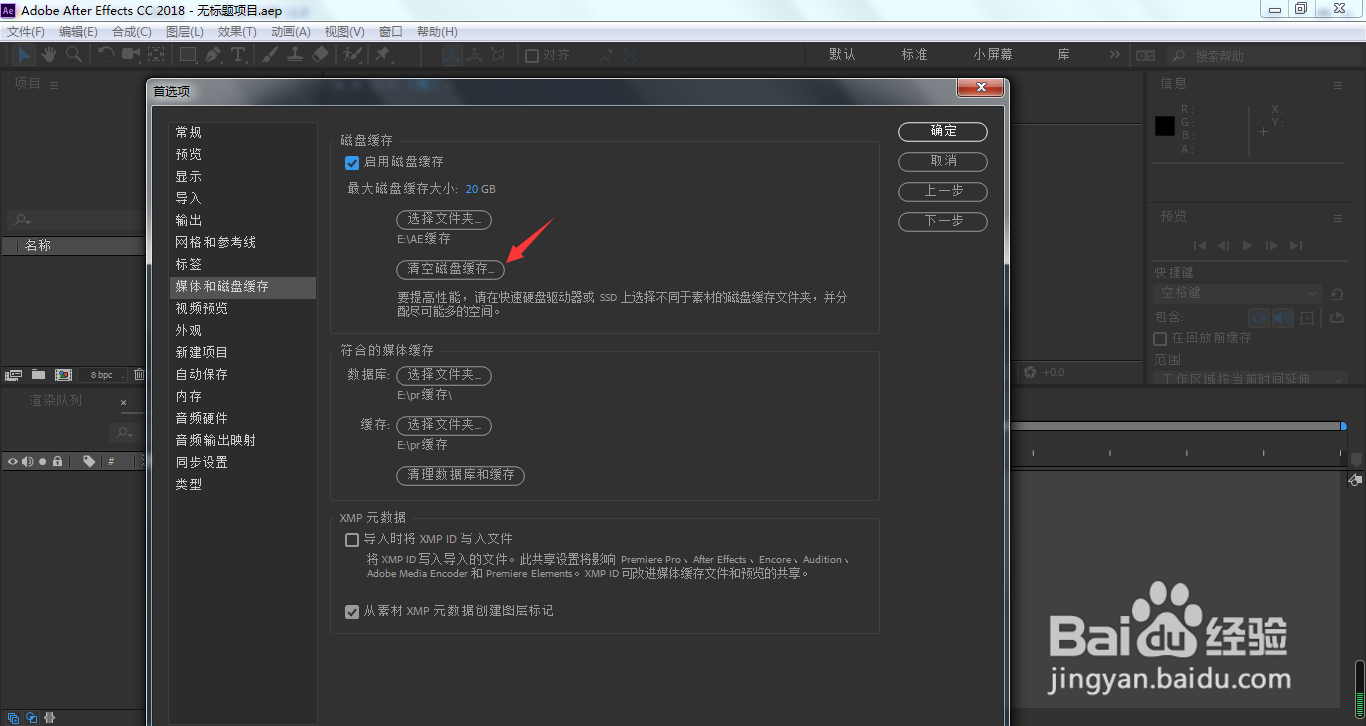Viewport: 1366px width, 726px height.
Task: Select the Horizontal Type tool
Action: (238, 54)
